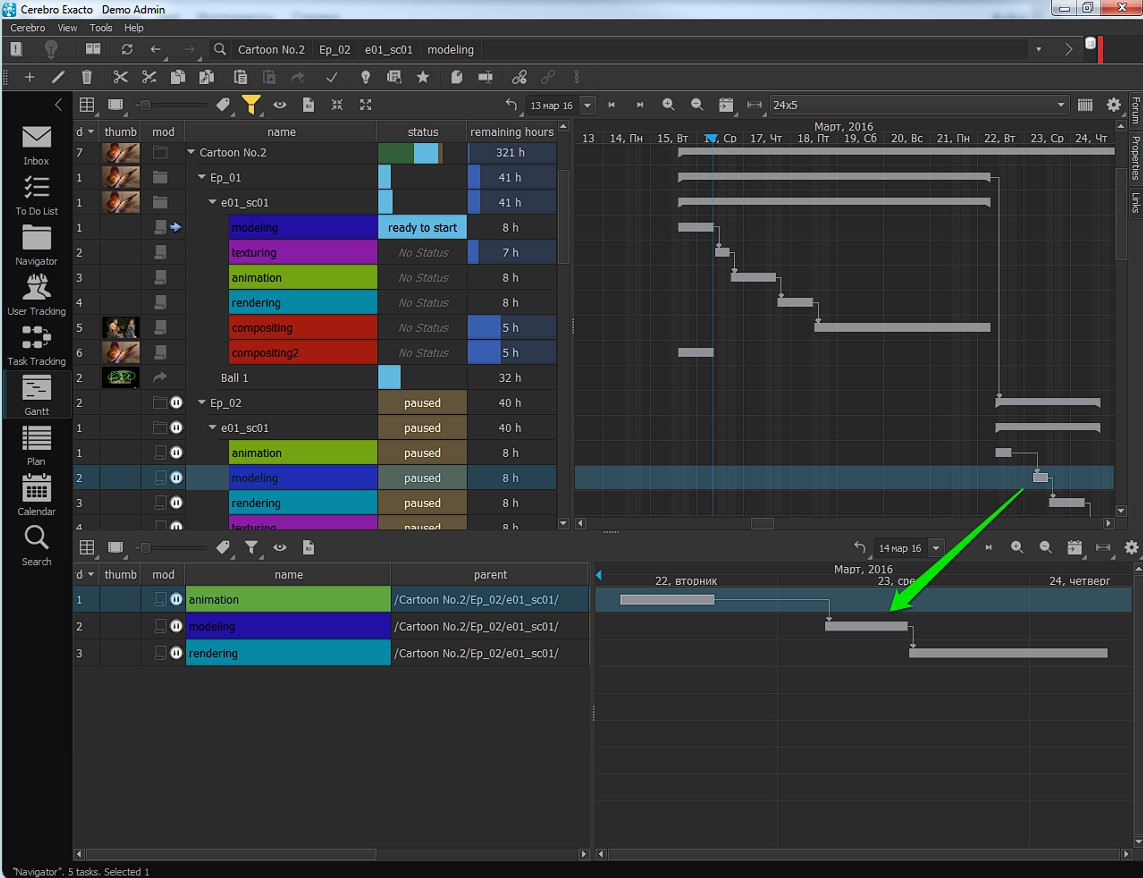Open User Tracking in sidebar
Viewport: 1143px width, 878px height.
(36, 296)
